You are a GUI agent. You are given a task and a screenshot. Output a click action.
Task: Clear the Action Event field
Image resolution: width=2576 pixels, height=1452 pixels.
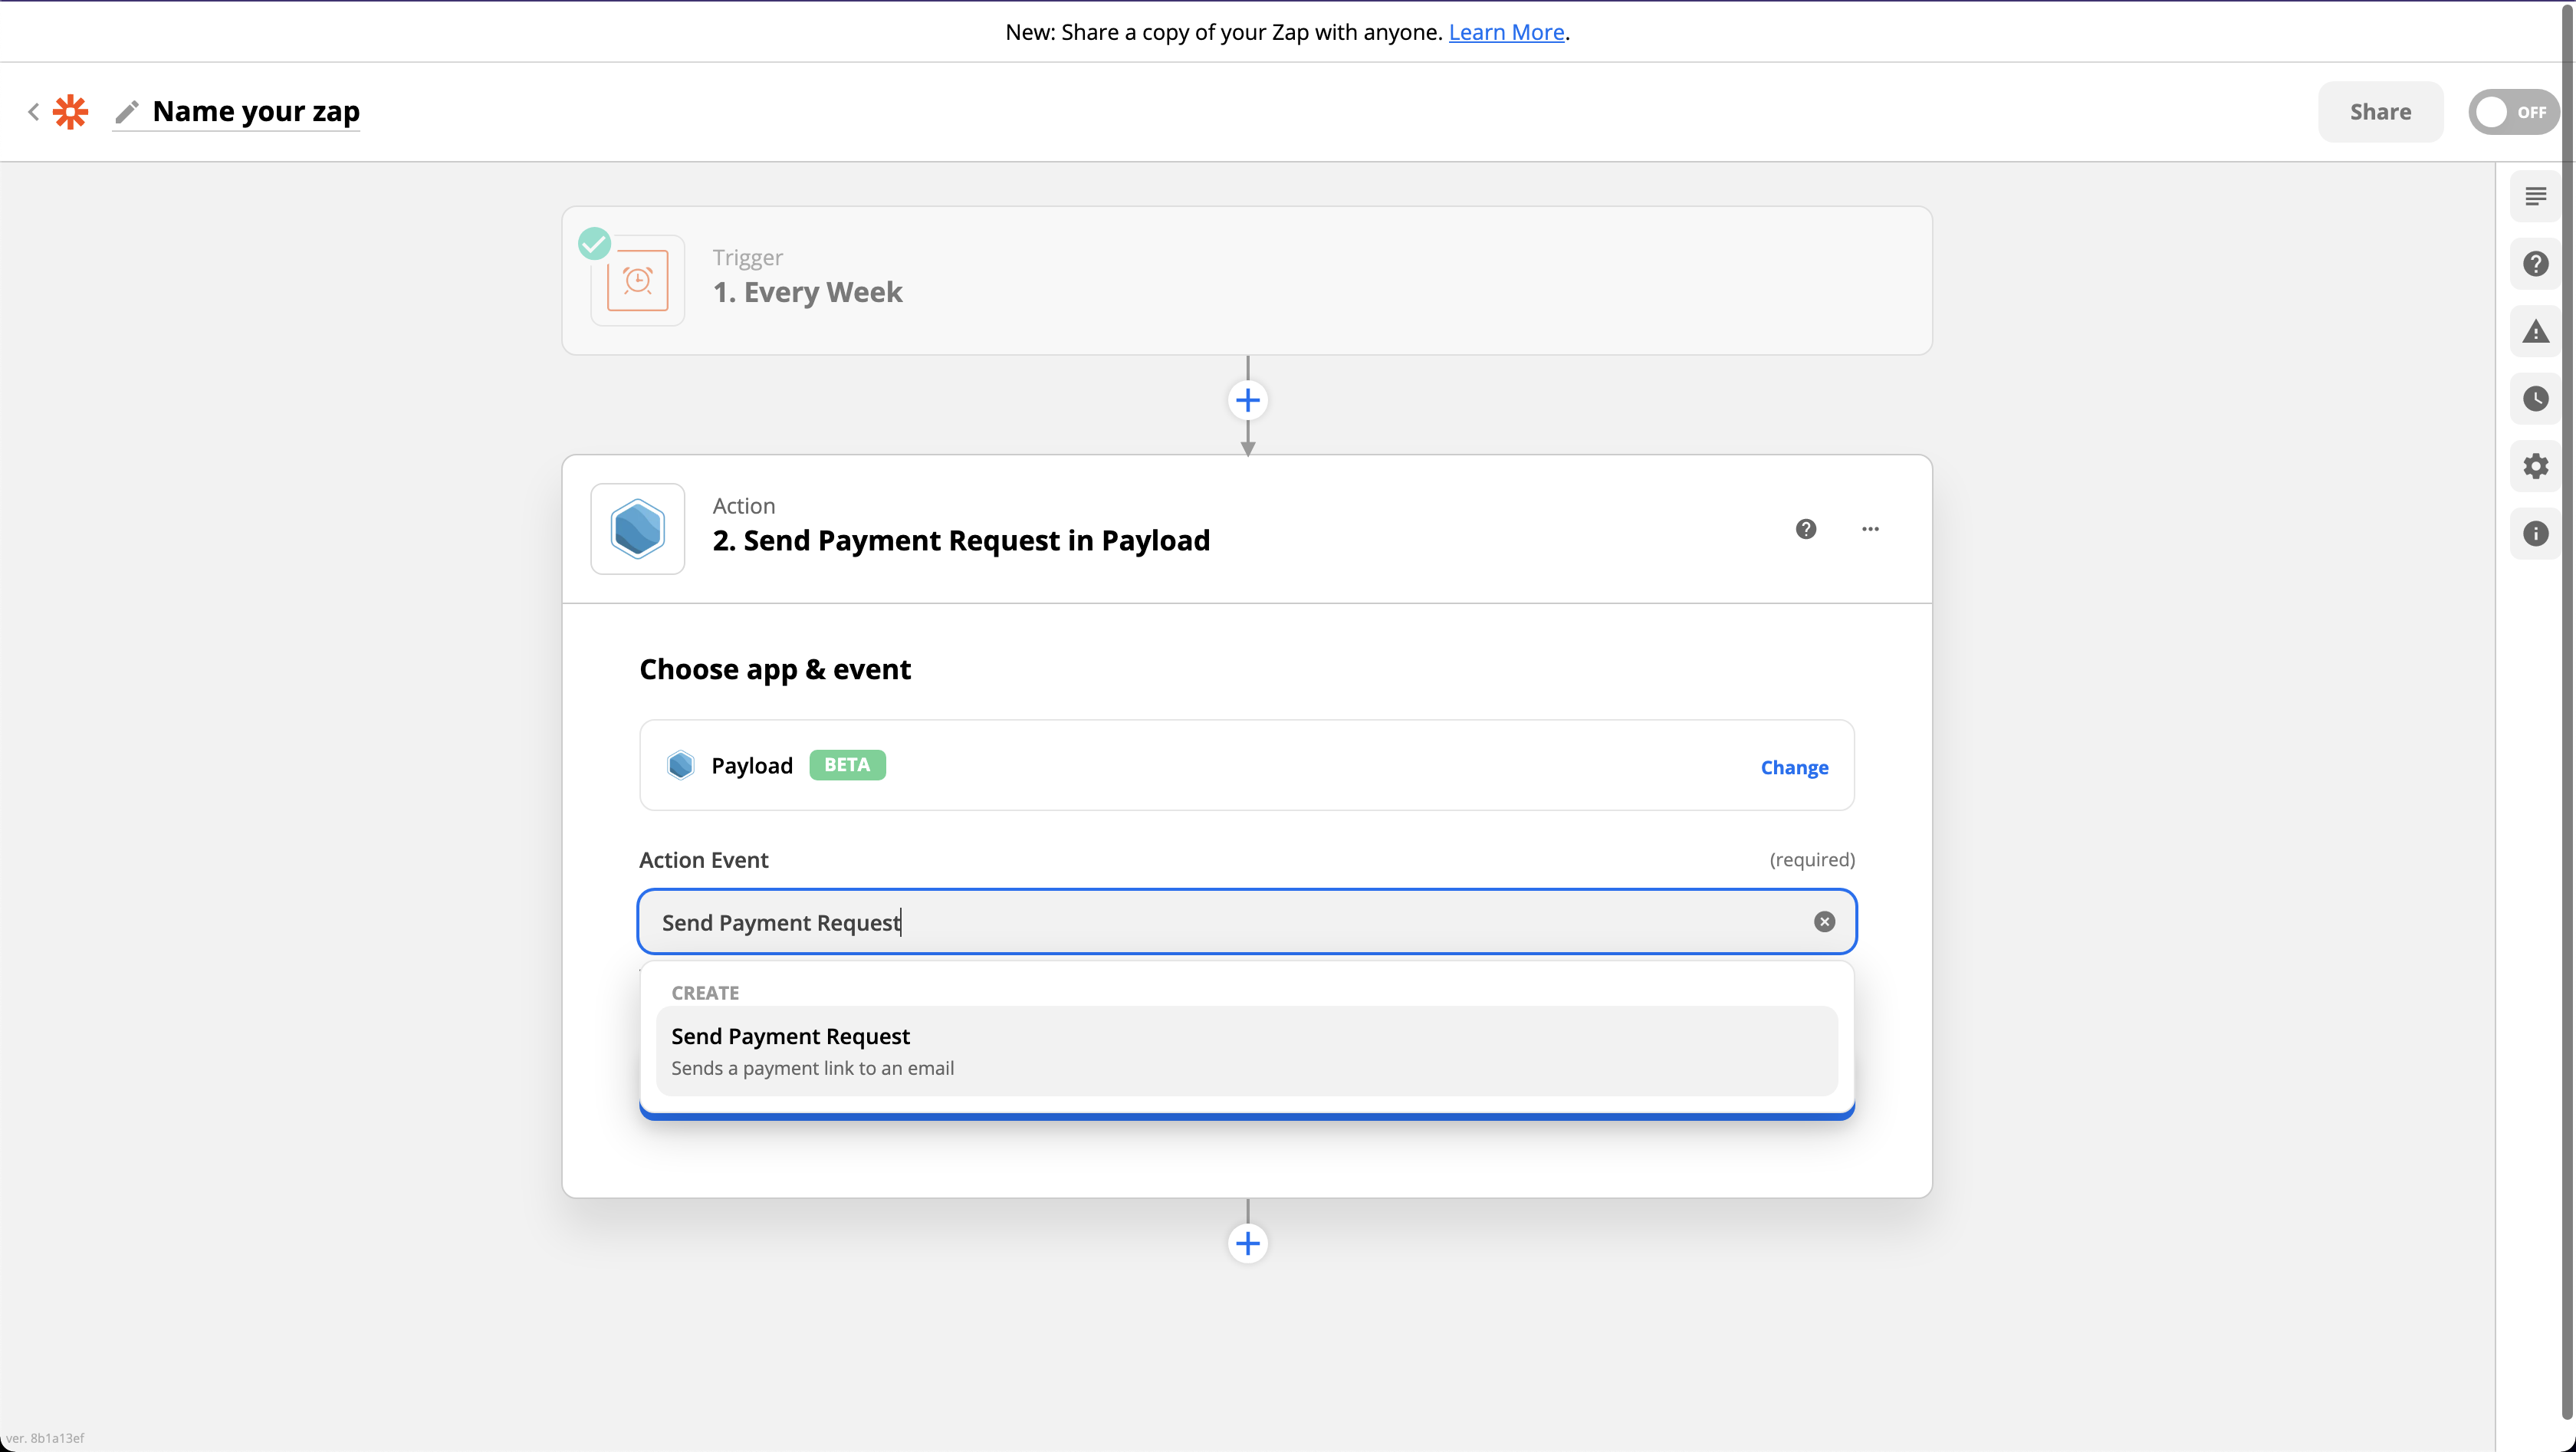(1824, 922)
